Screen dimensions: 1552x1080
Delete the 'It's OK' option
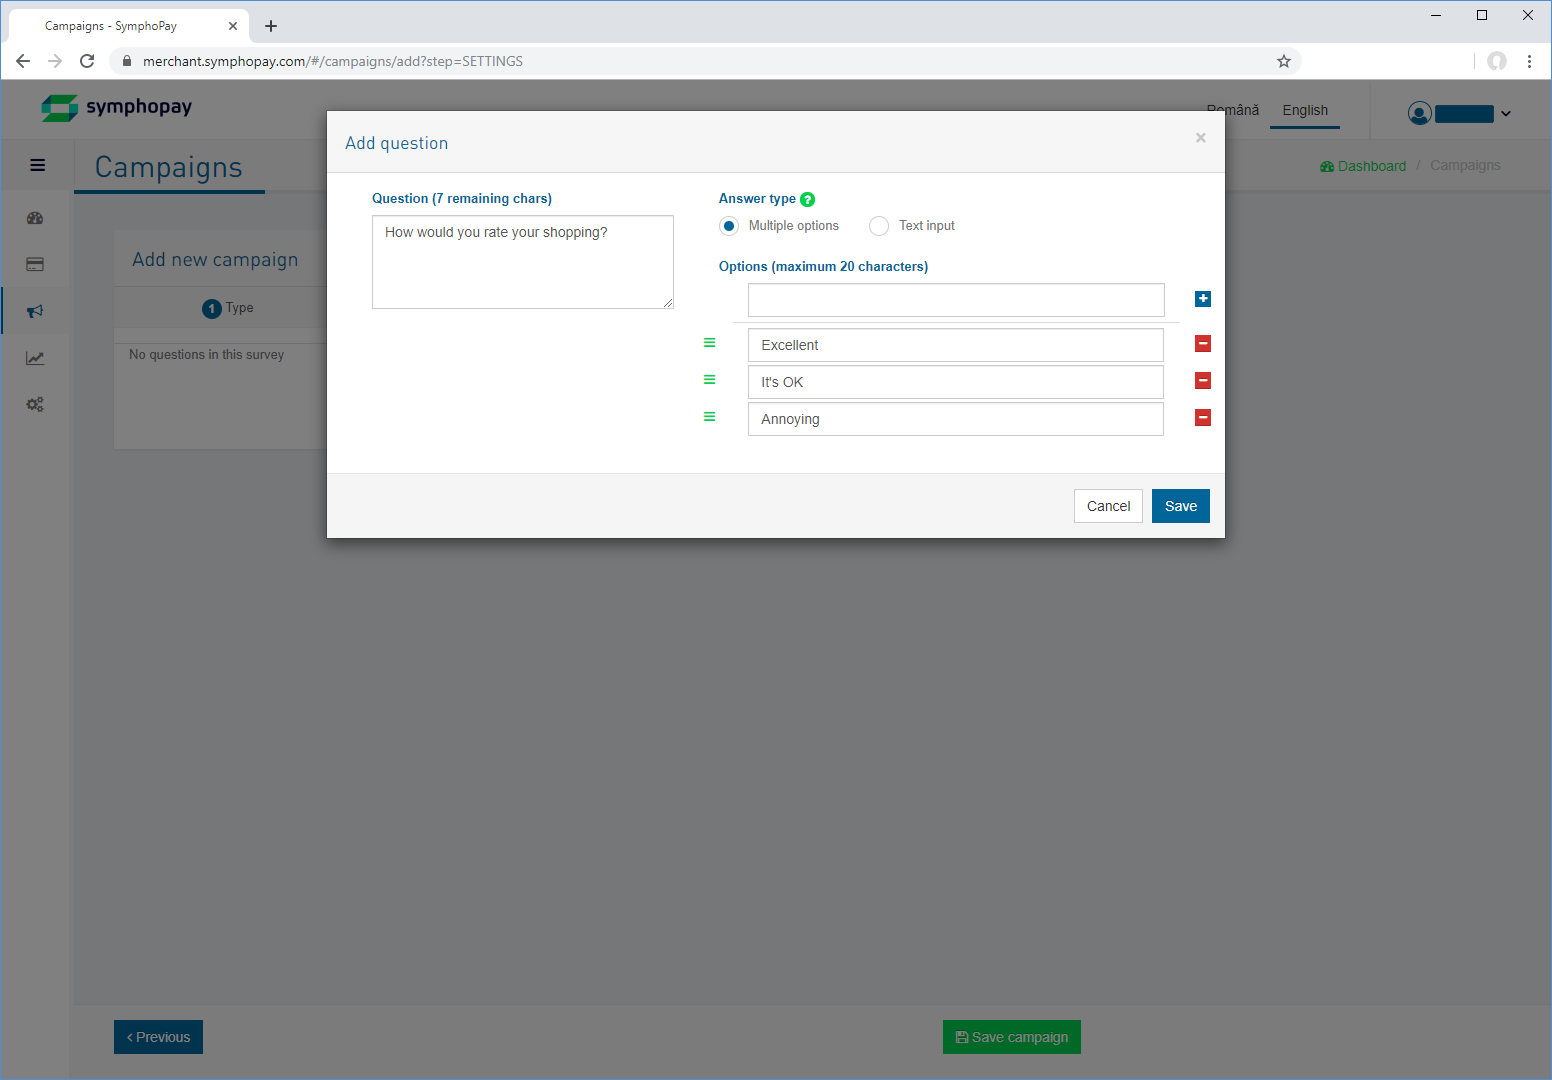[x=1203, y=381]
